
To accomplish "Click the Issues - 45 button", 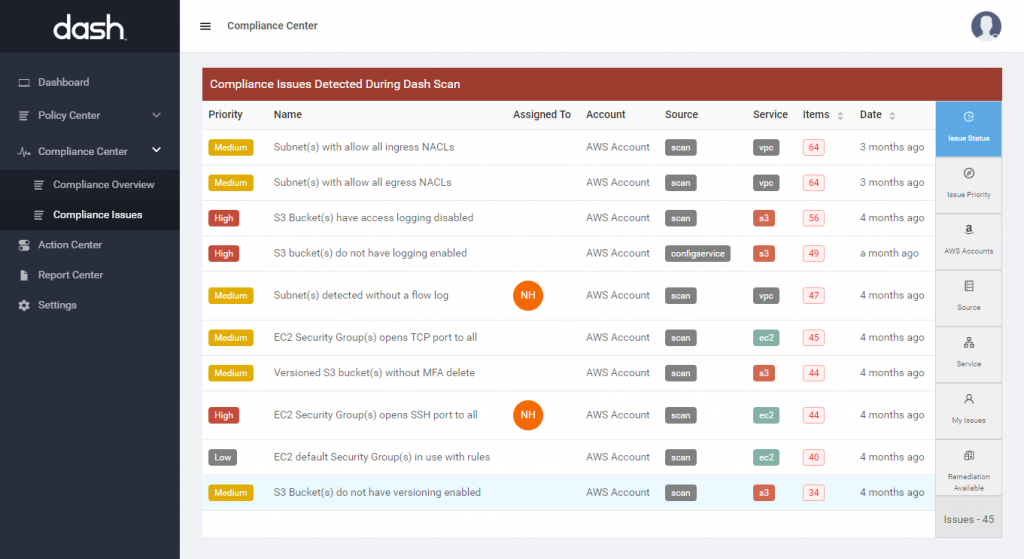I will [968, 519].
